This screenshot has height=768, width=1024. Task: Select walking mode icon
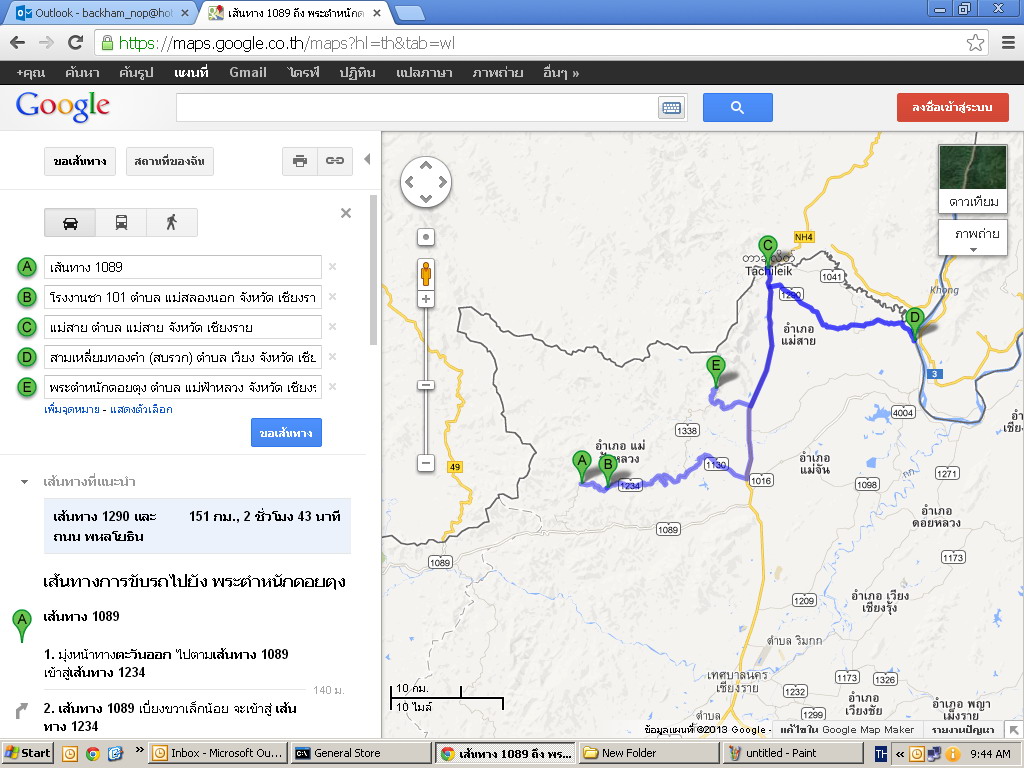[x=172, y=223]
